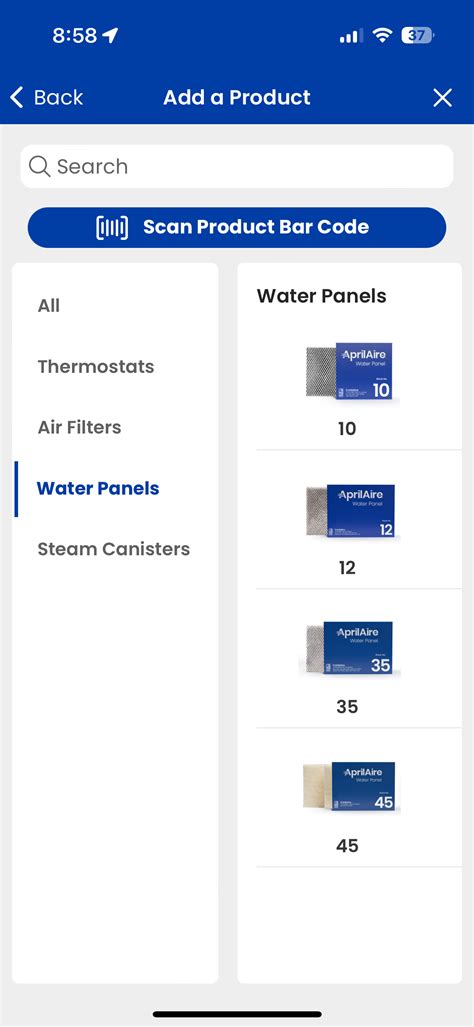Viewport: 474px width, 1027px height.
Task: Click the magnifying glass search icon
Action: coord(39,166)
